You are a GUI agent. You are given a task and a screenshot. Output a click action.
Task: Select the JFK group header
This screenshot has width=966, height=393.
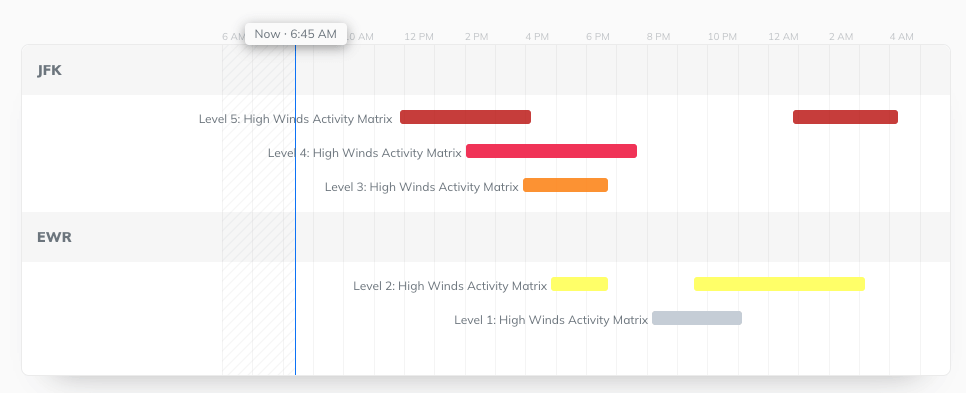(486, 70)
